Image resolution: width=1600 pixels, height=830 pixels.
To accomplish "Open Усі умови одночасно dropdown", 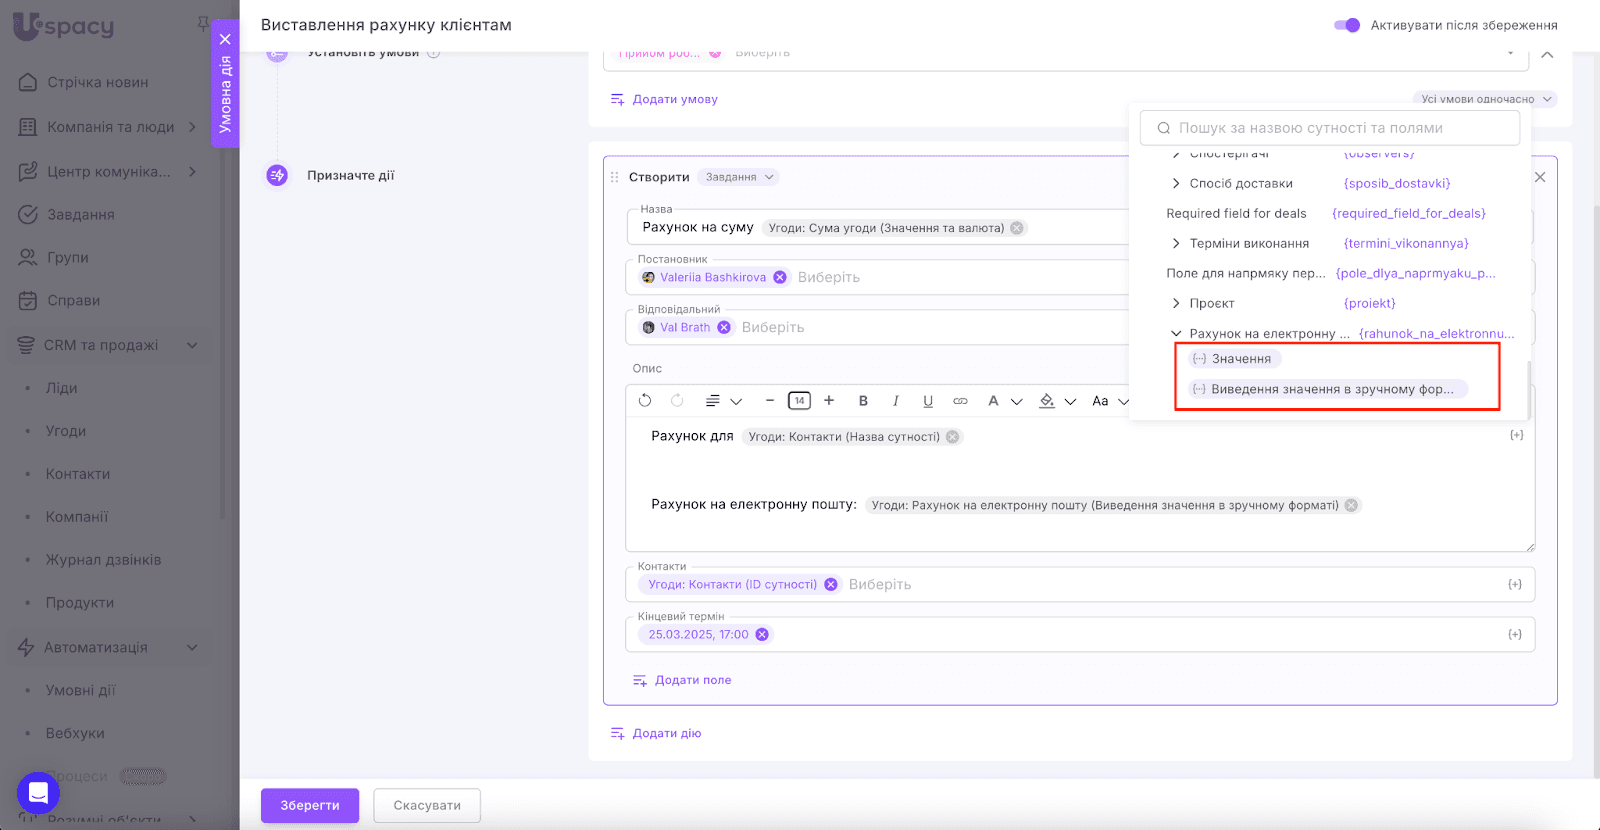I will [x=1486, y=99].
